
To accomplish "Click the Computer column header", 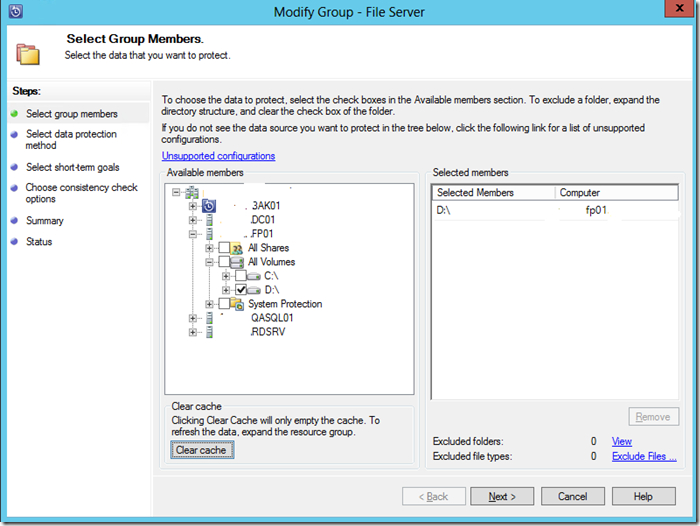I will click(617, 192).
